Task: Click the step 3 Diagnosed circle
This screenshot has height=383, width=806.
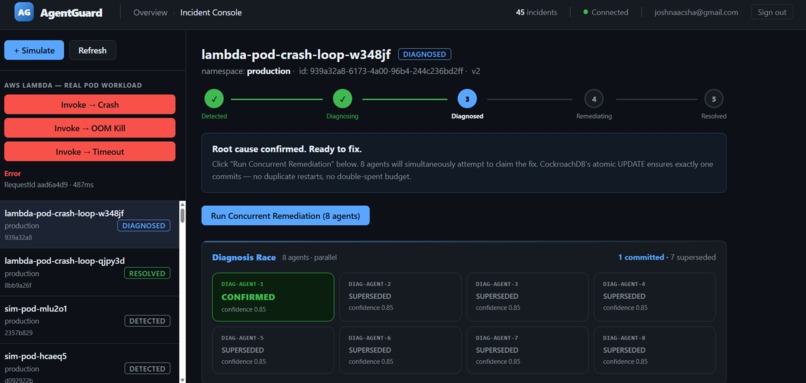Action: point(467,99)
